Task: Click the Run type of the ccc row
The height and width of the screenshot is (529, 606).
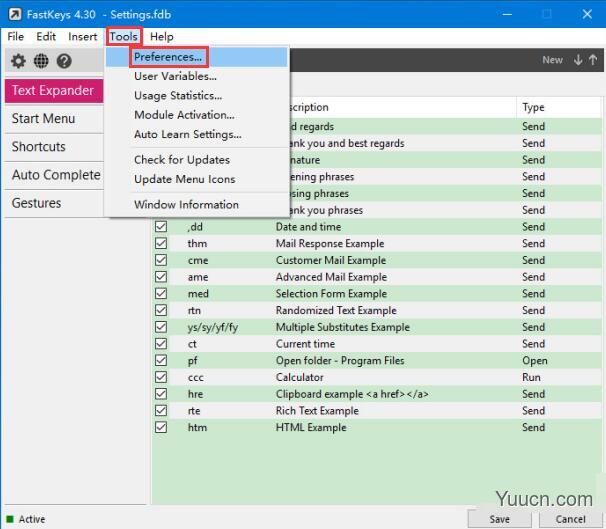Action: pyautogui.click(x=531, y=377)
